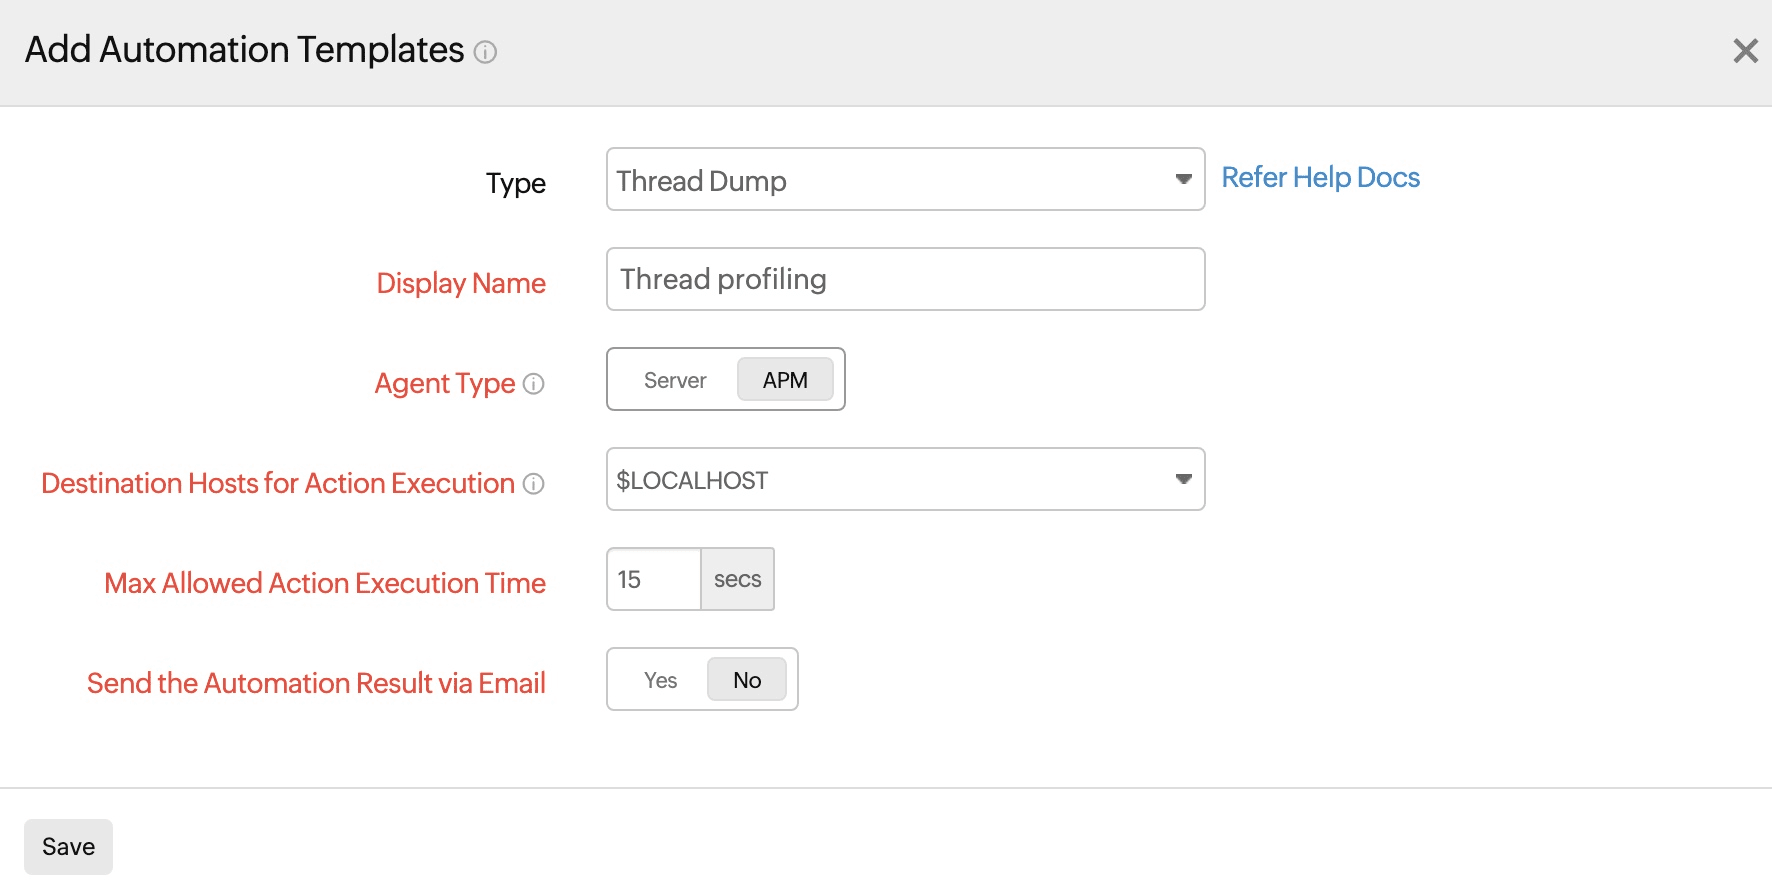
Task: Expand the Type dropdown showing Thread Dump
Action: click(x=905, y=180)
